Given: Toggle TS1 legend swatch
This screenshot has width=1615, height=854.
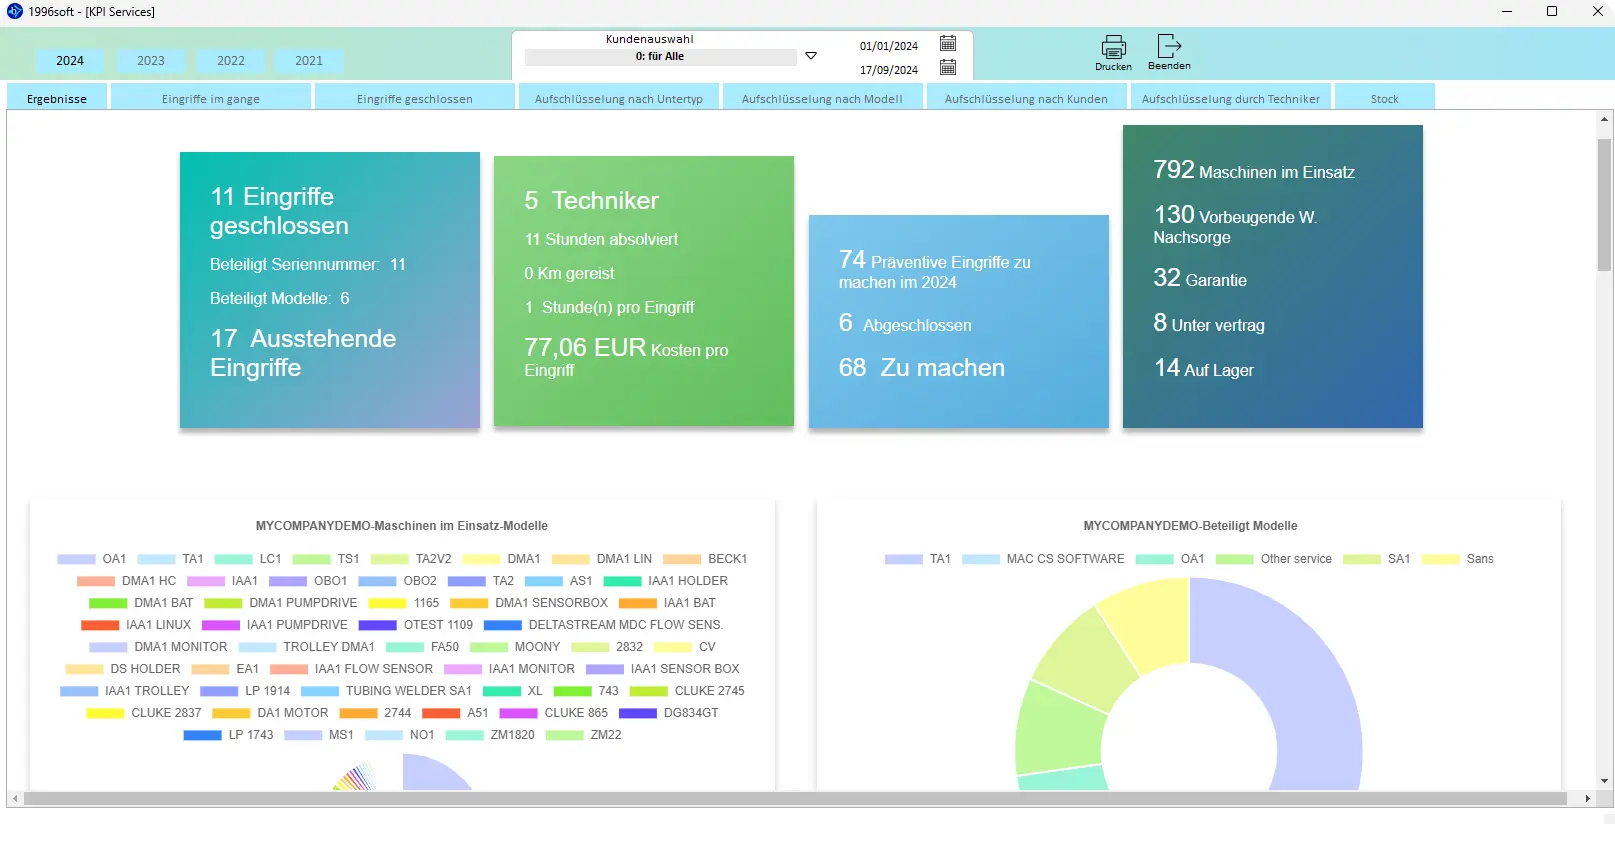Looking at the screenshot, I should point(311,559).
